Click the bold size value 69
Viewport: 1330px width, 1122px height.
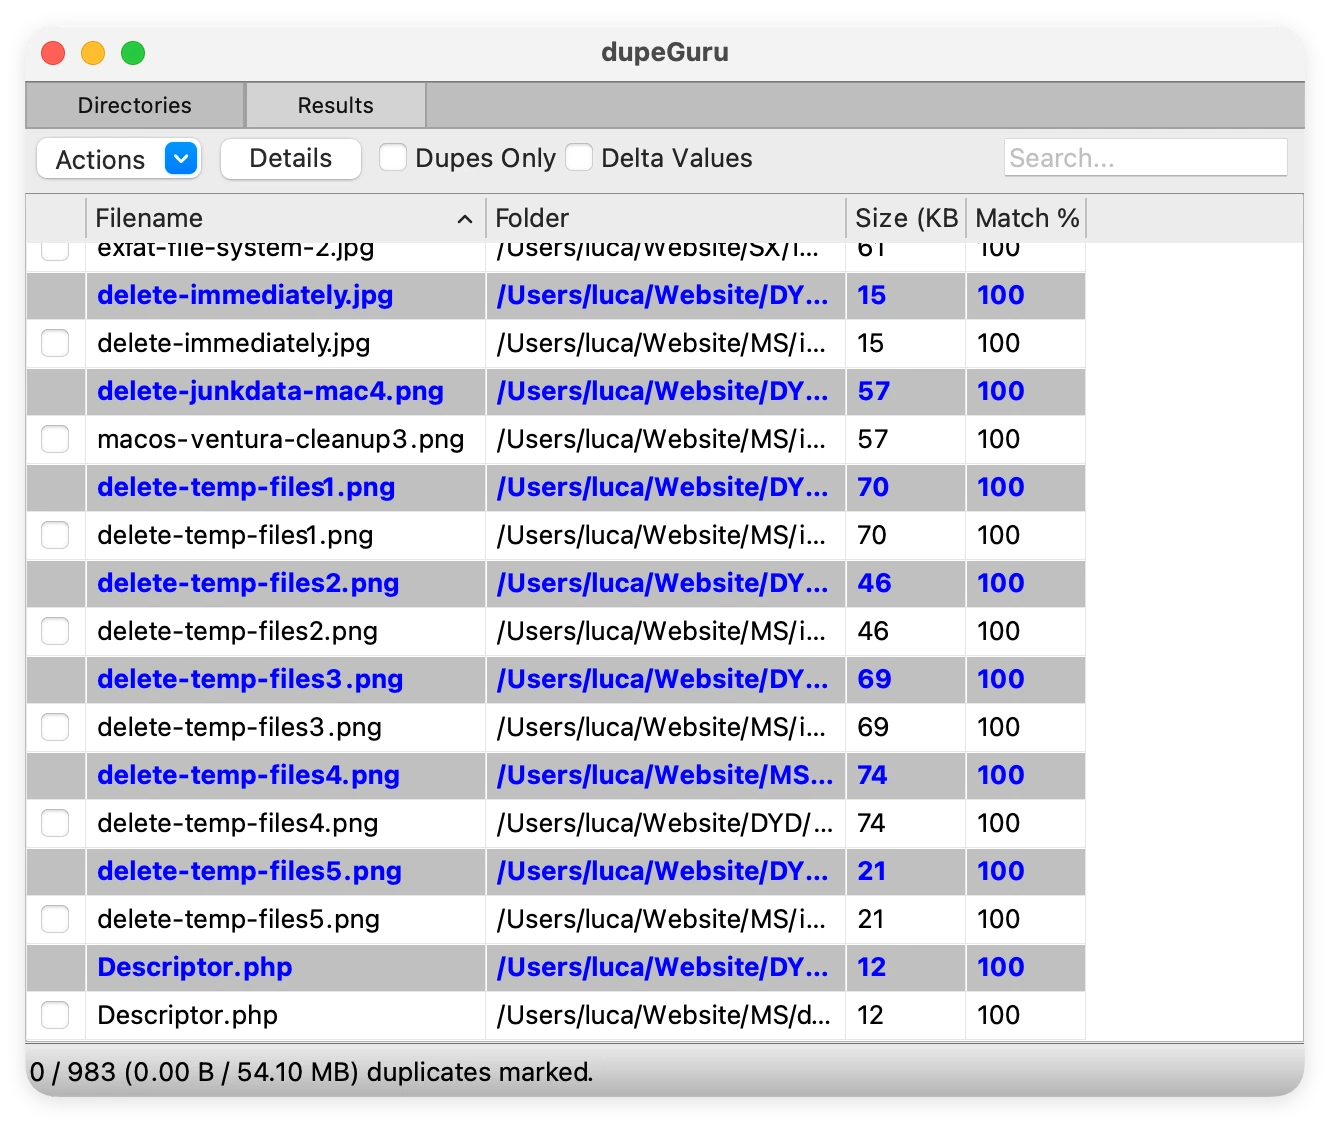(874, 679)
